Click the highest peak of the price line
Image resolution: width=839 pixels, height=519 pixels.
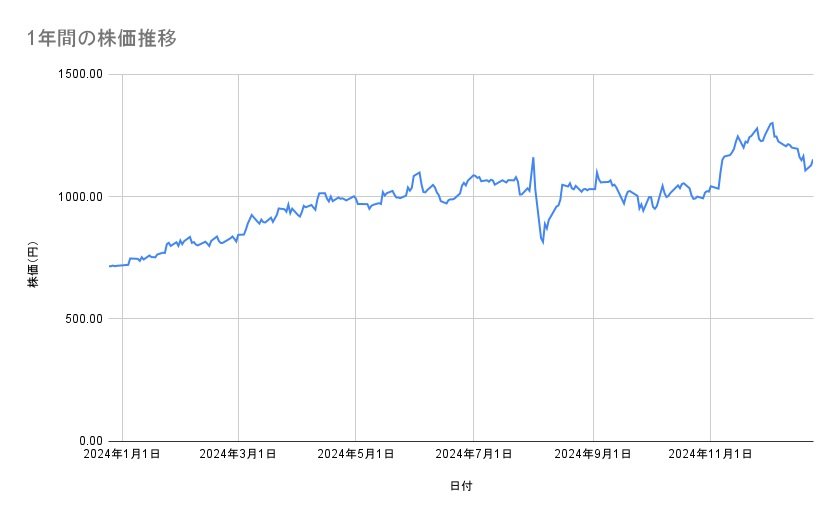(772, 123)
